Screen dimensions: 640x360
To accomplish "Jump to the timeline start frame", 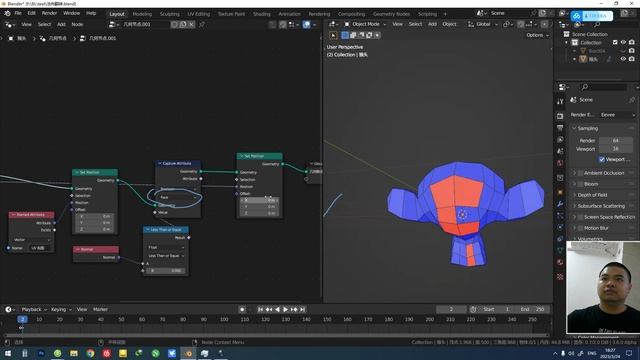I will coord(260,310).
